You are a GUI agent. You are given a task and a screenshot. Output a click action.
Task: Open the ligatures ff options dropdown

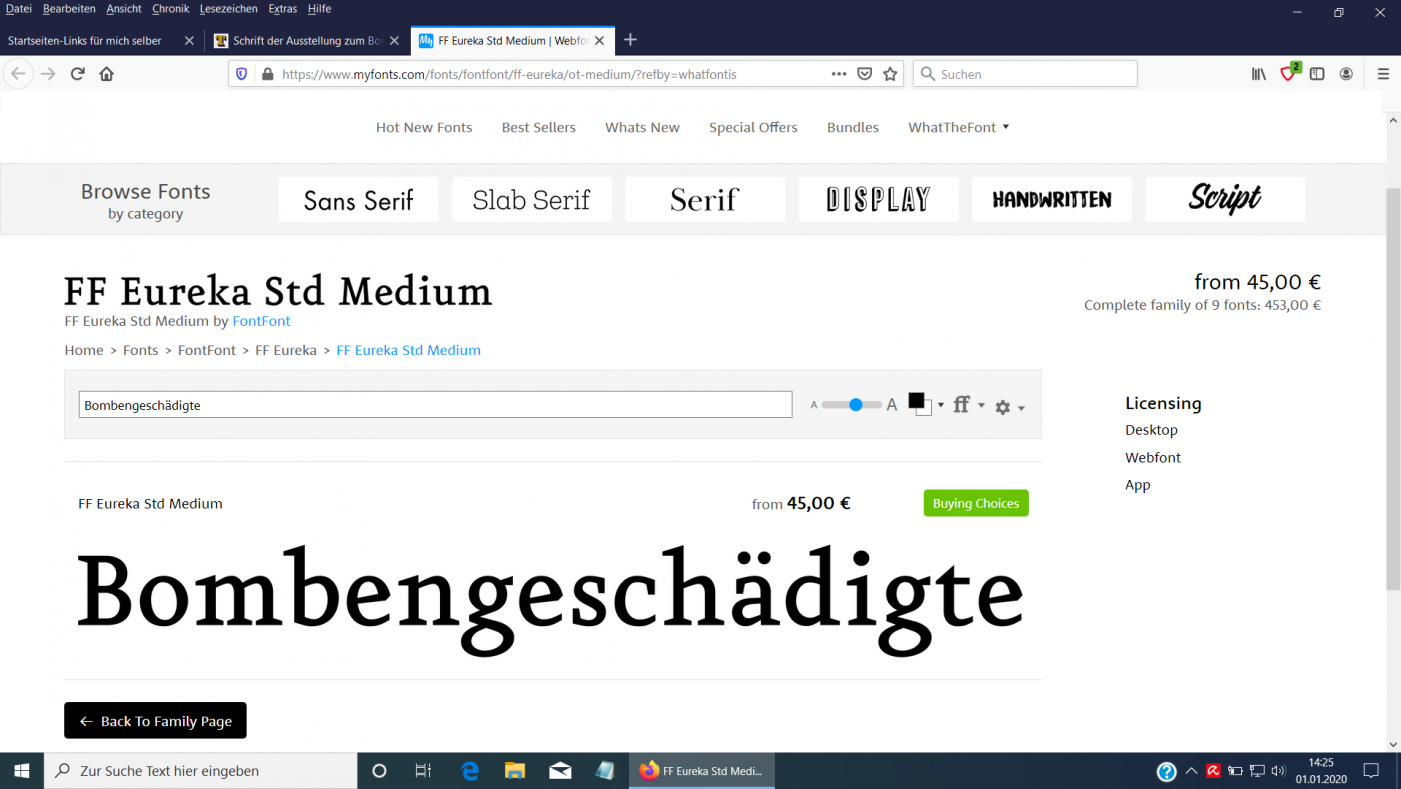[968, 405]
